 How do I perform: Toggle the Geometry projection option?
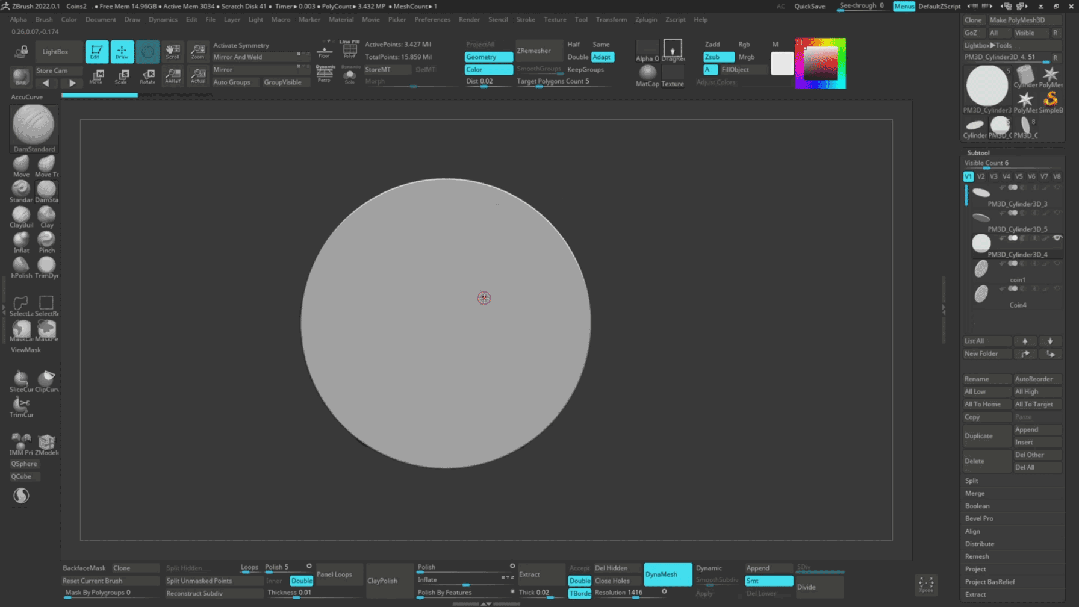(489, 57)
